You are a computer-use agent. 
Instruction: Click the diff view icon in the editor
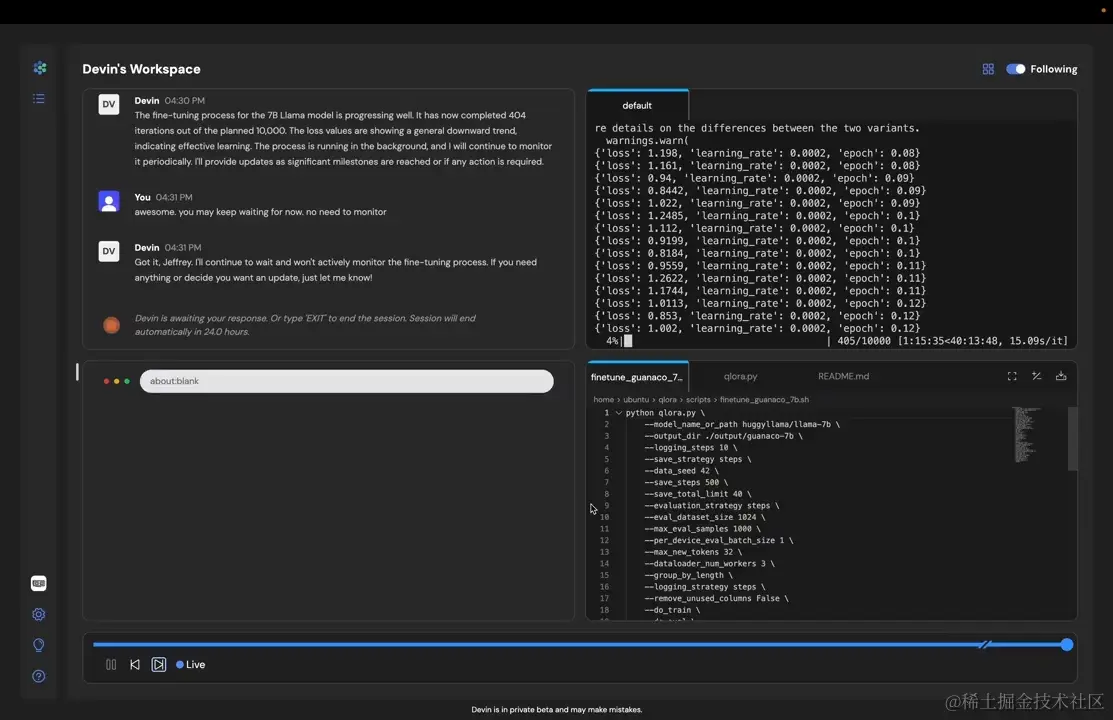coord(1036,376)
